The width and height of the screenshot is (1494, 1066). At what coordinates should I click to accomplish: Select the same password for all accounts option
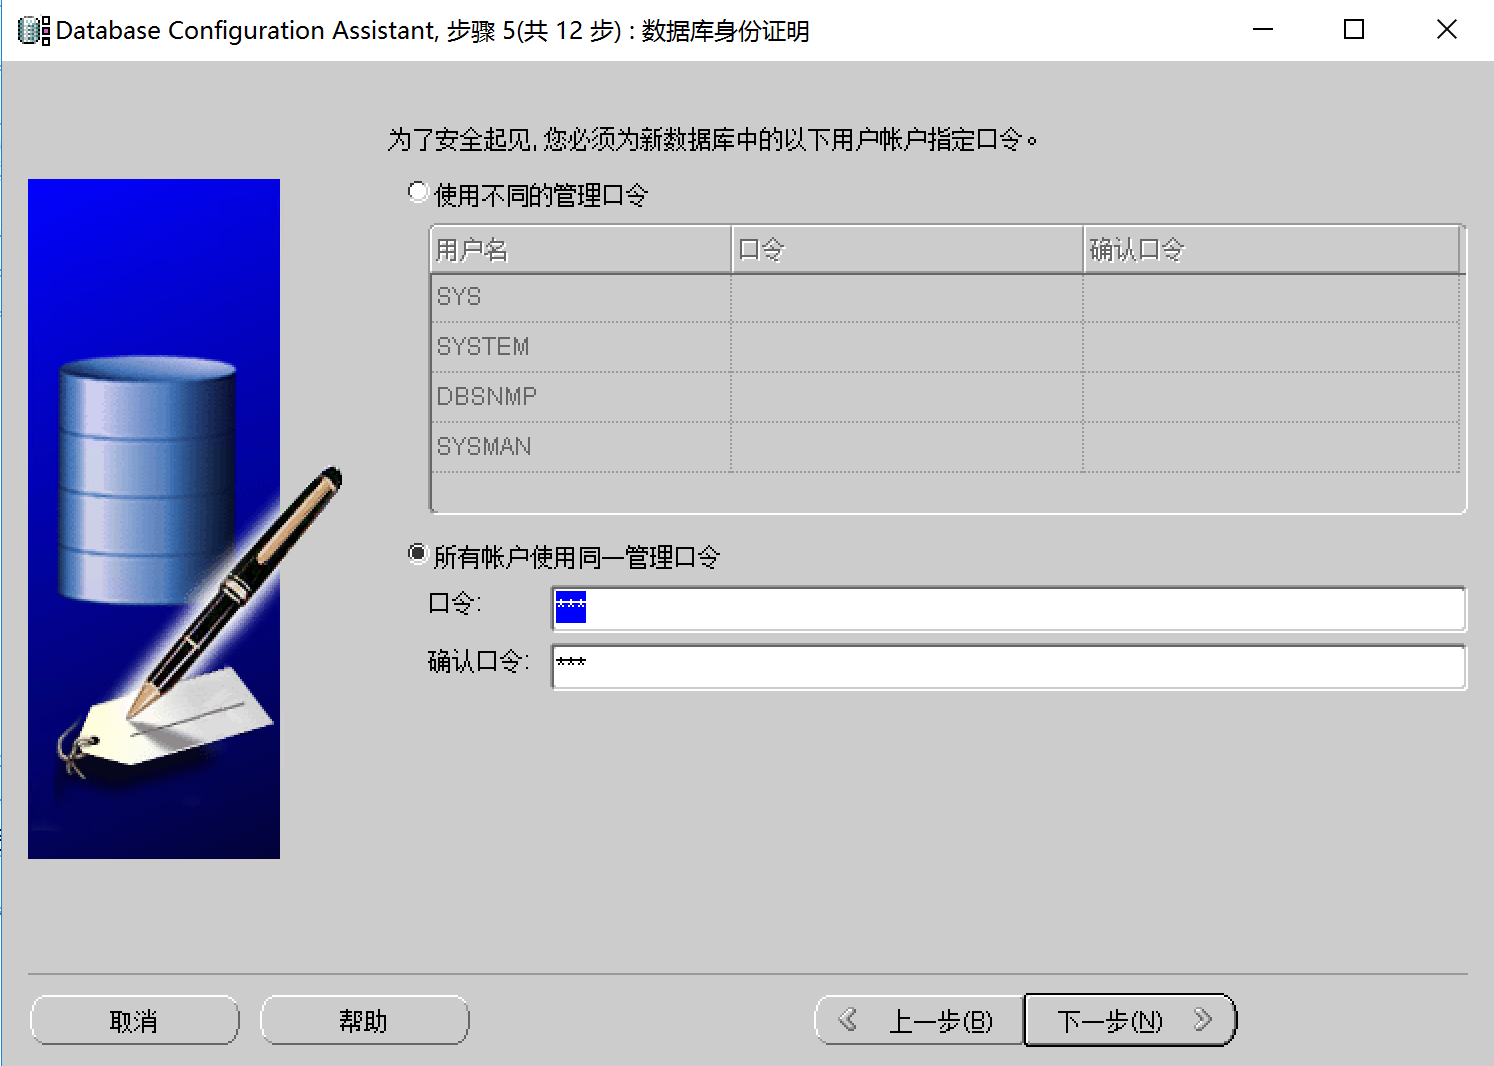click(419, 555)
